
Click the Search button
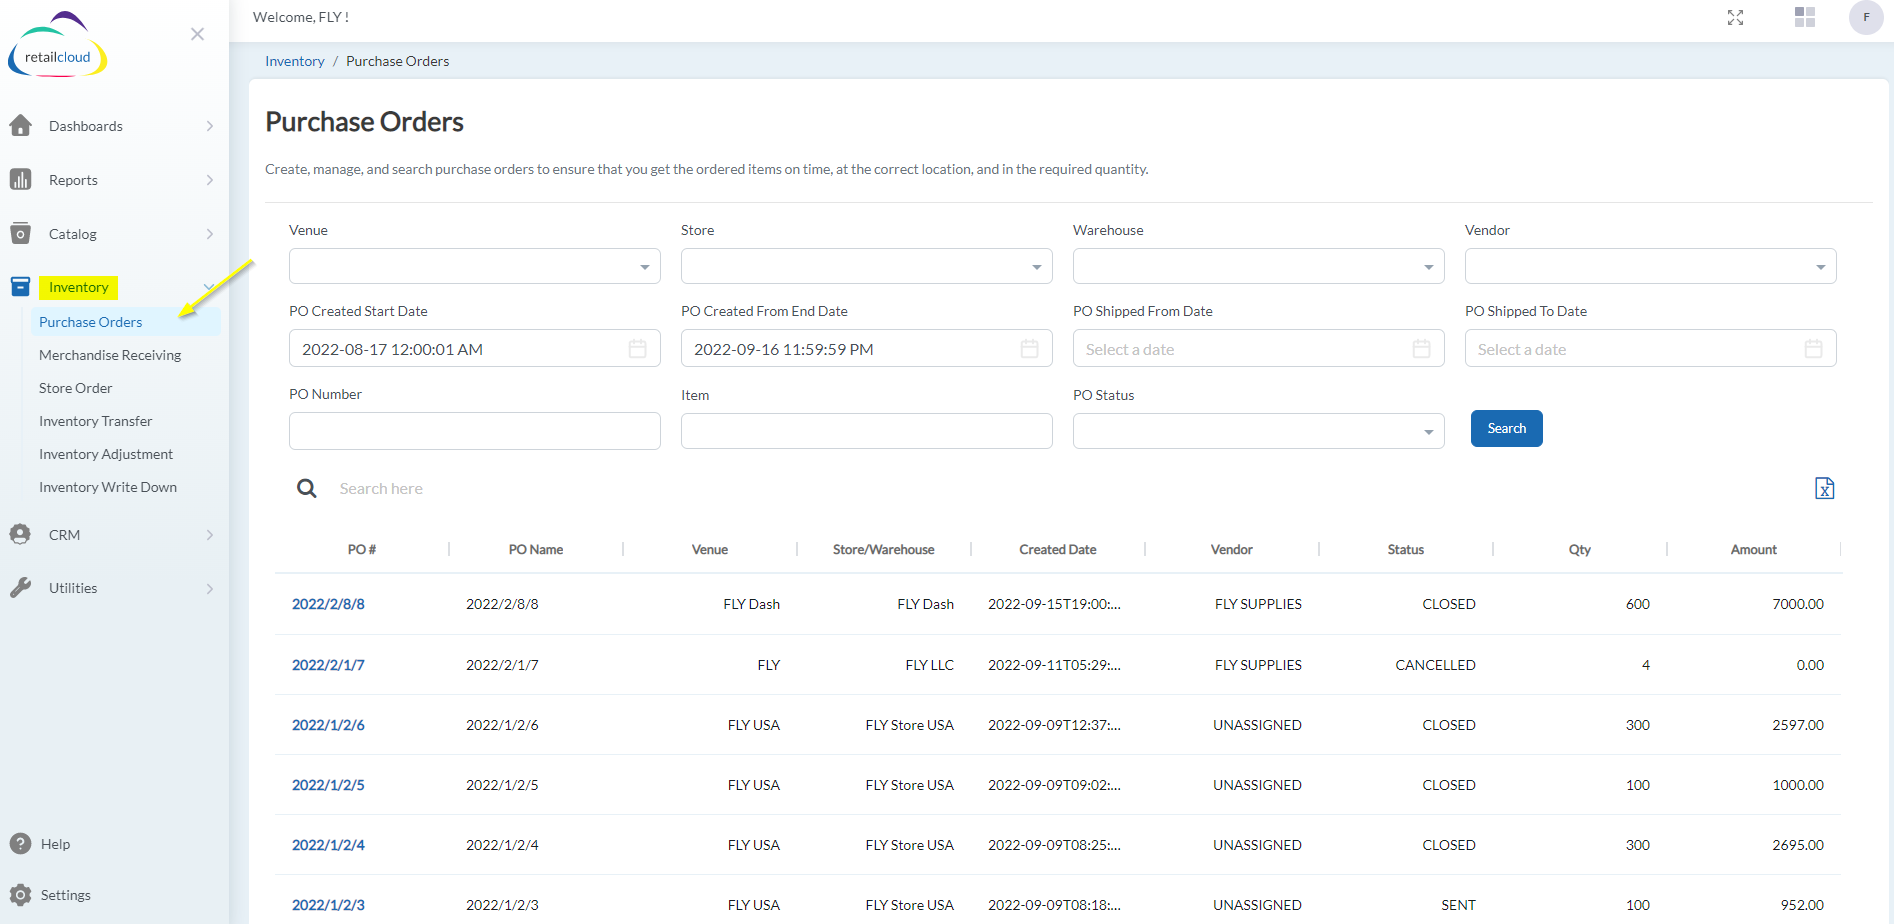(1506, 428)
